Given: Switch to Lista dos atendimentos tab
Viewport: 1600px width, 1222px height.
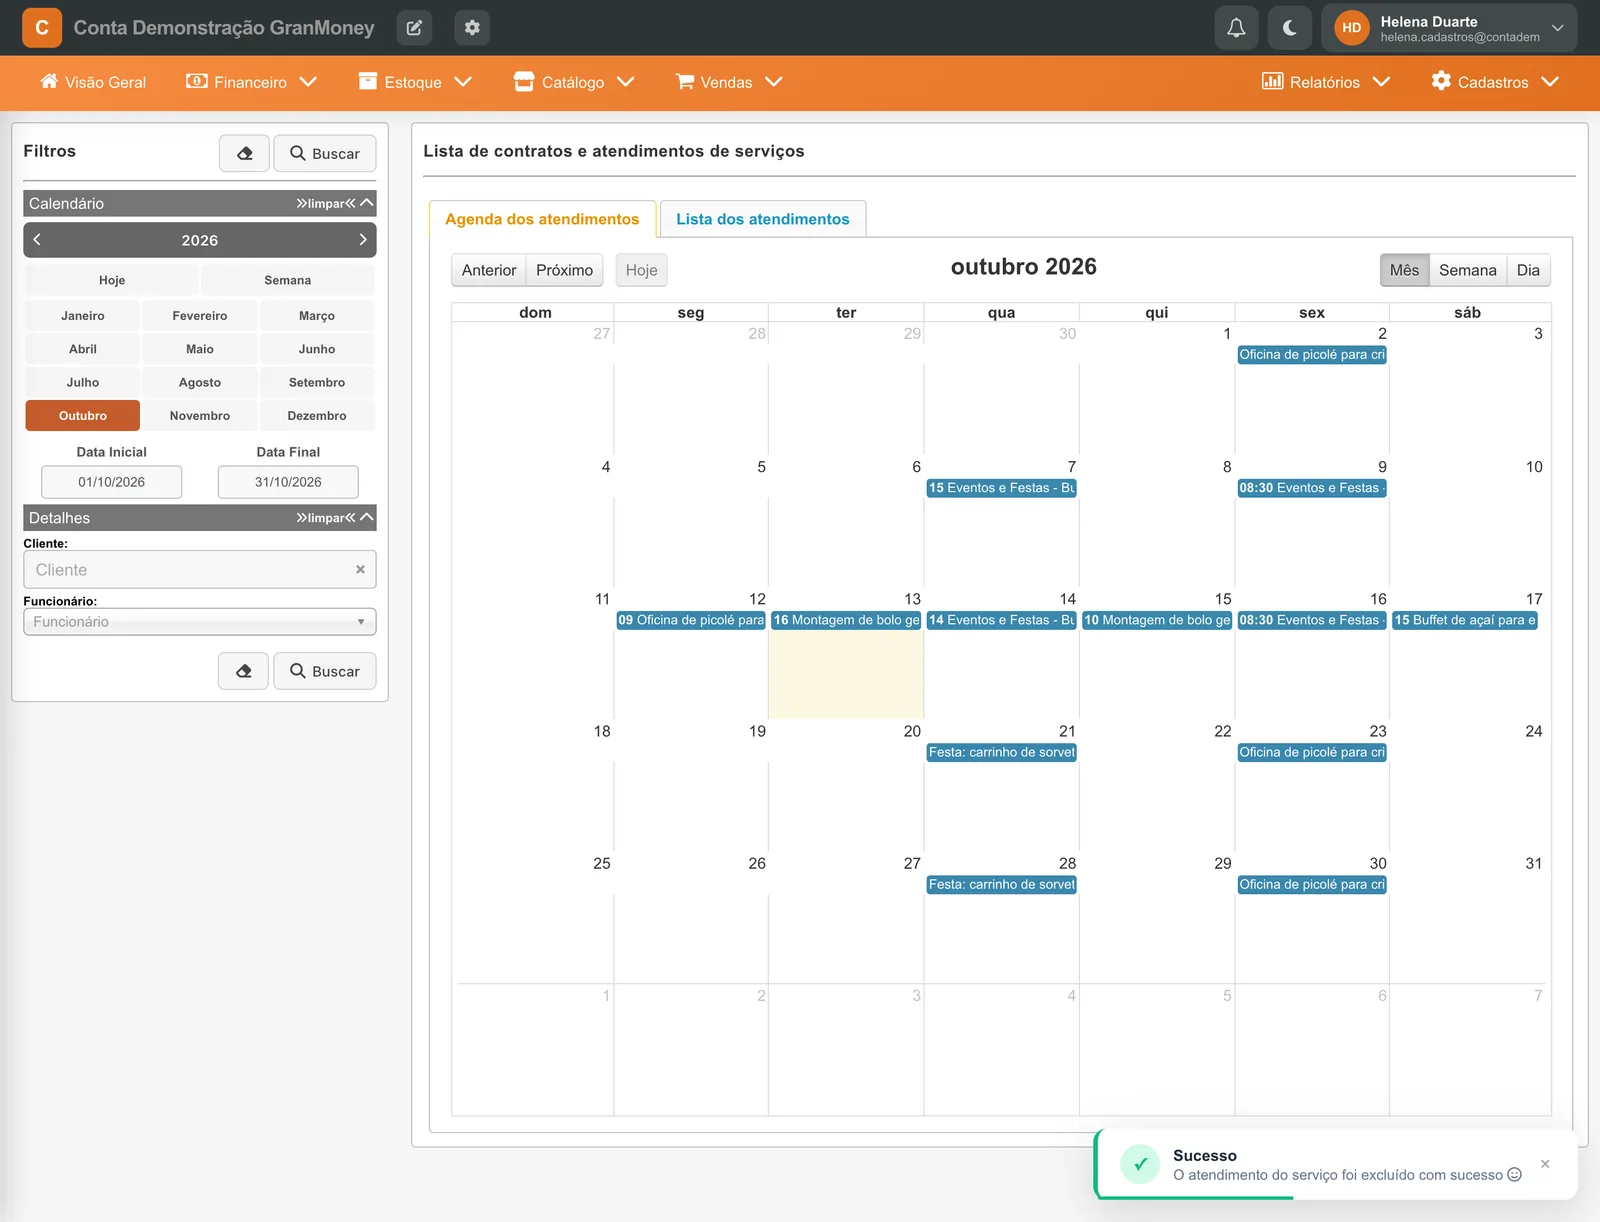Looking at the screenshot, I should coord(763,219).
